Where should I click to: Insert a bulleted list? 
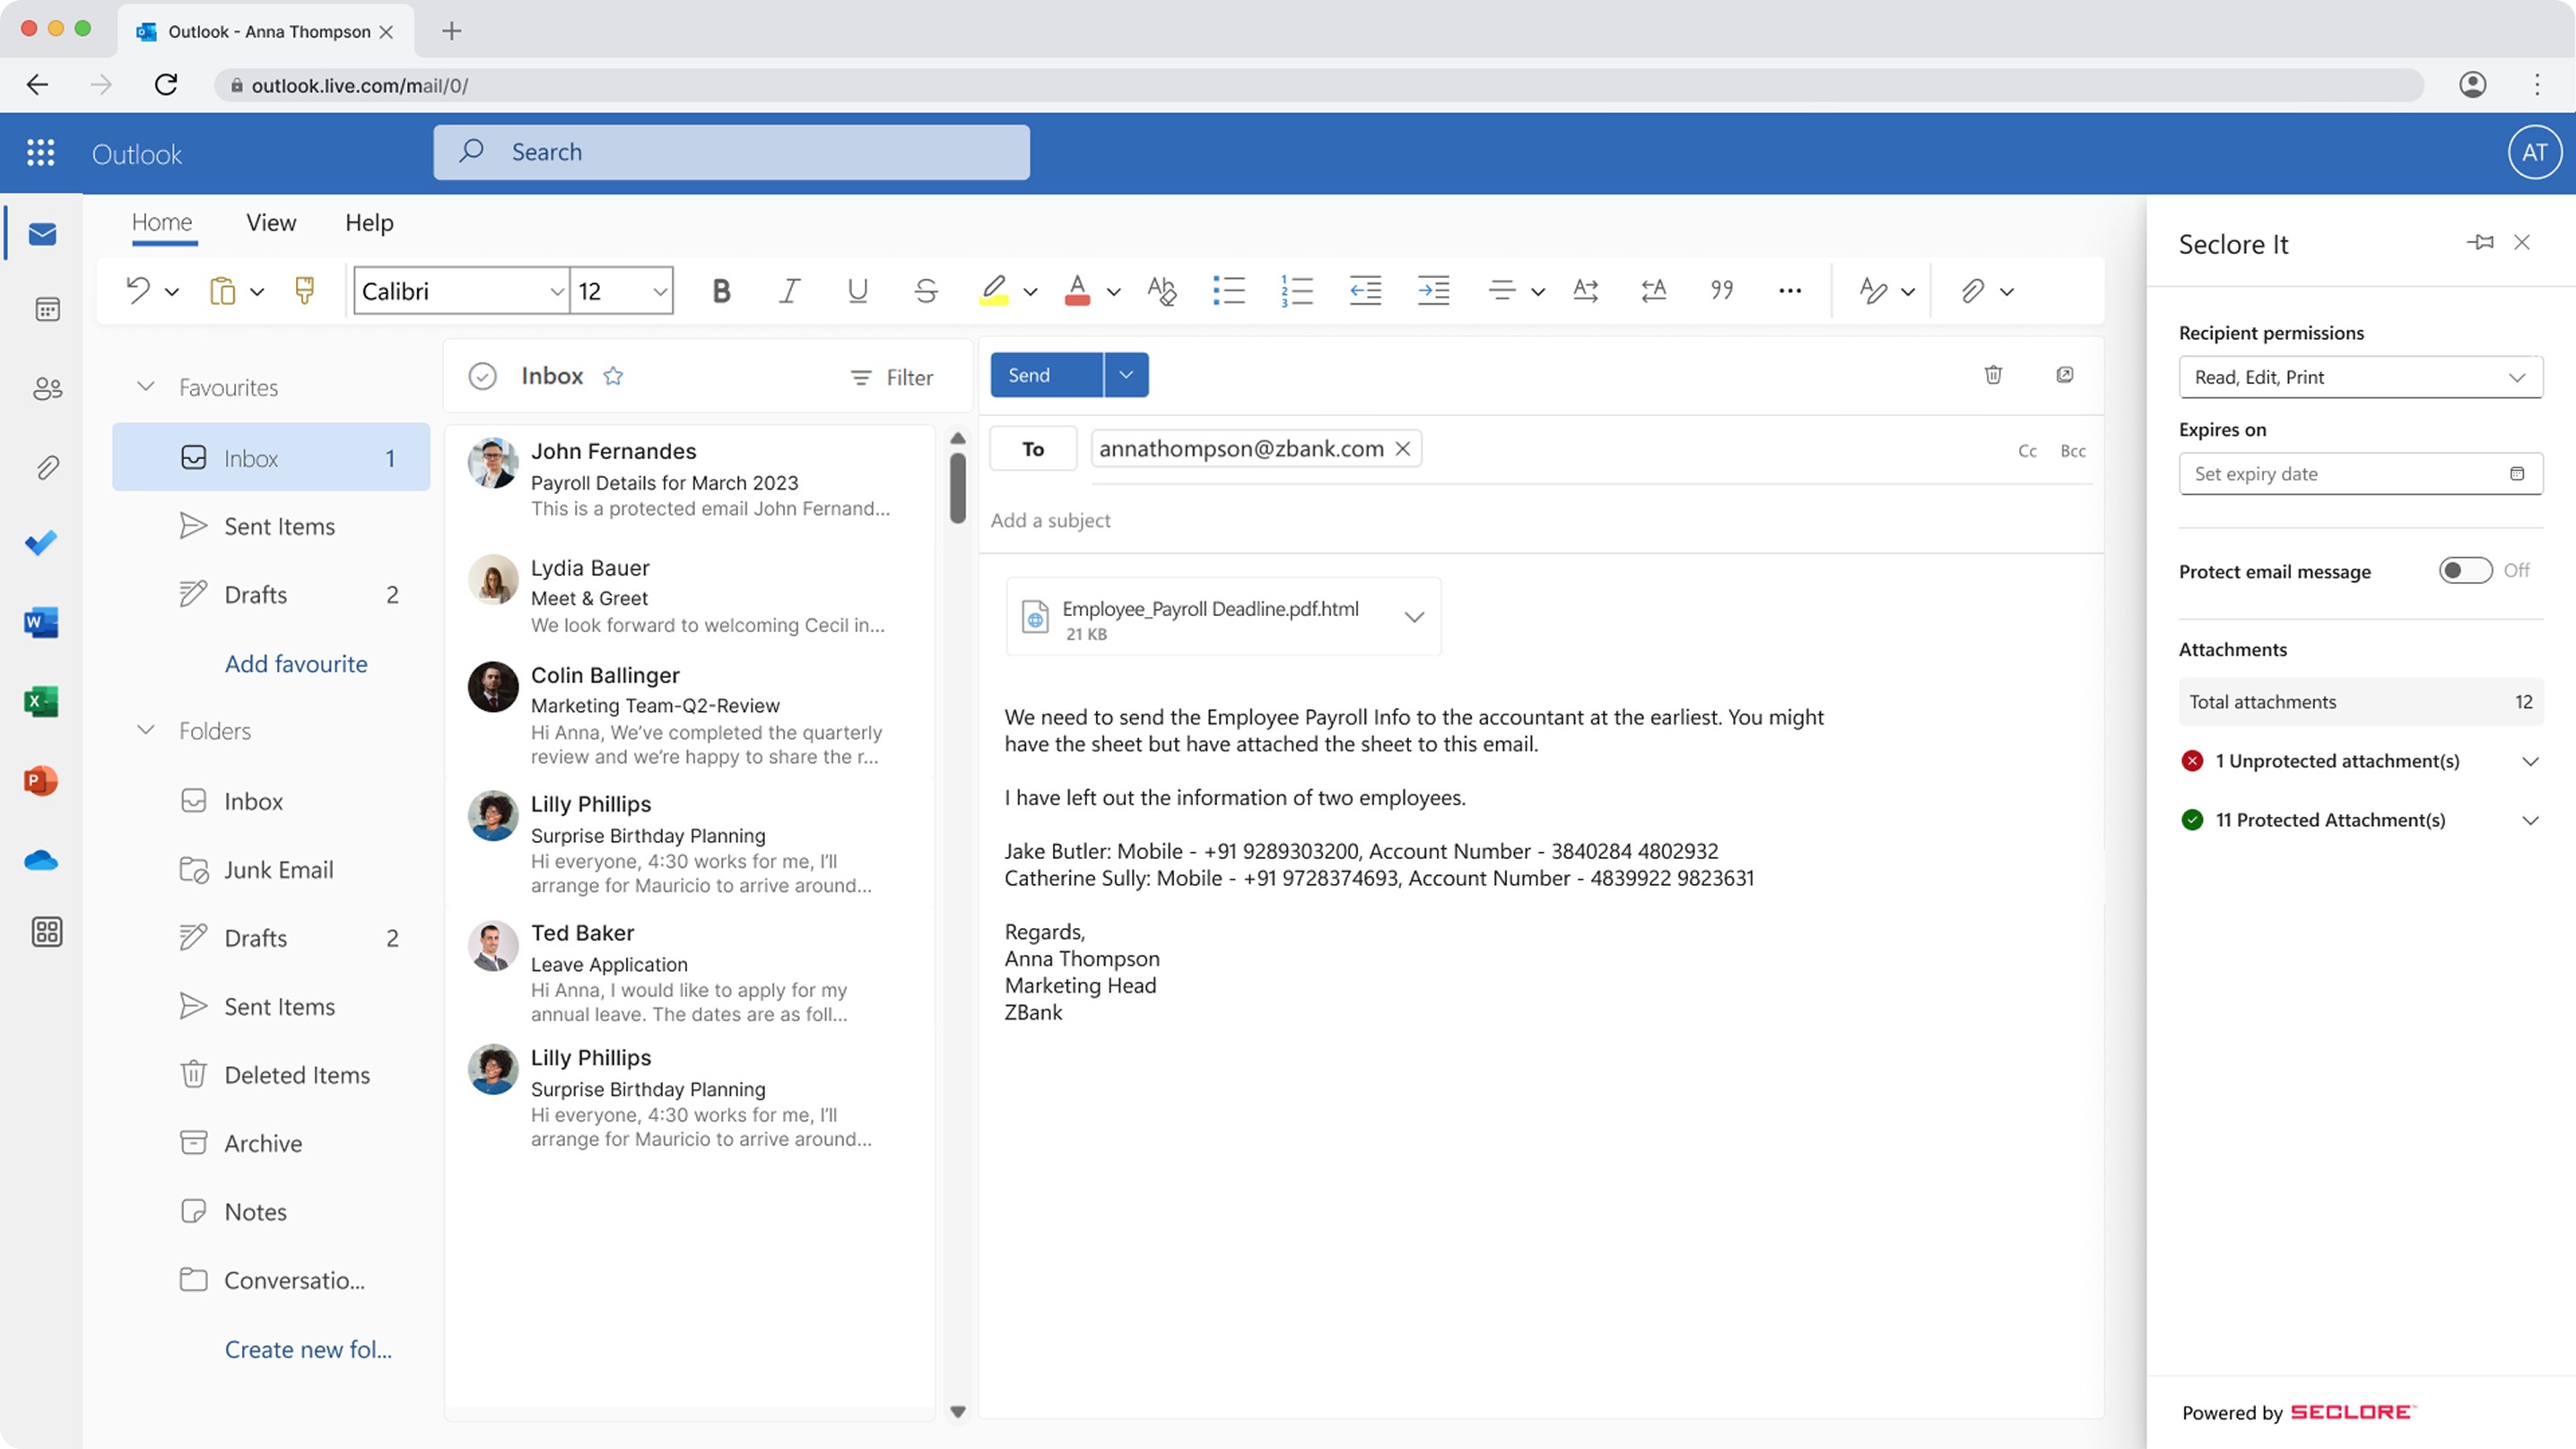(1228, 291)
